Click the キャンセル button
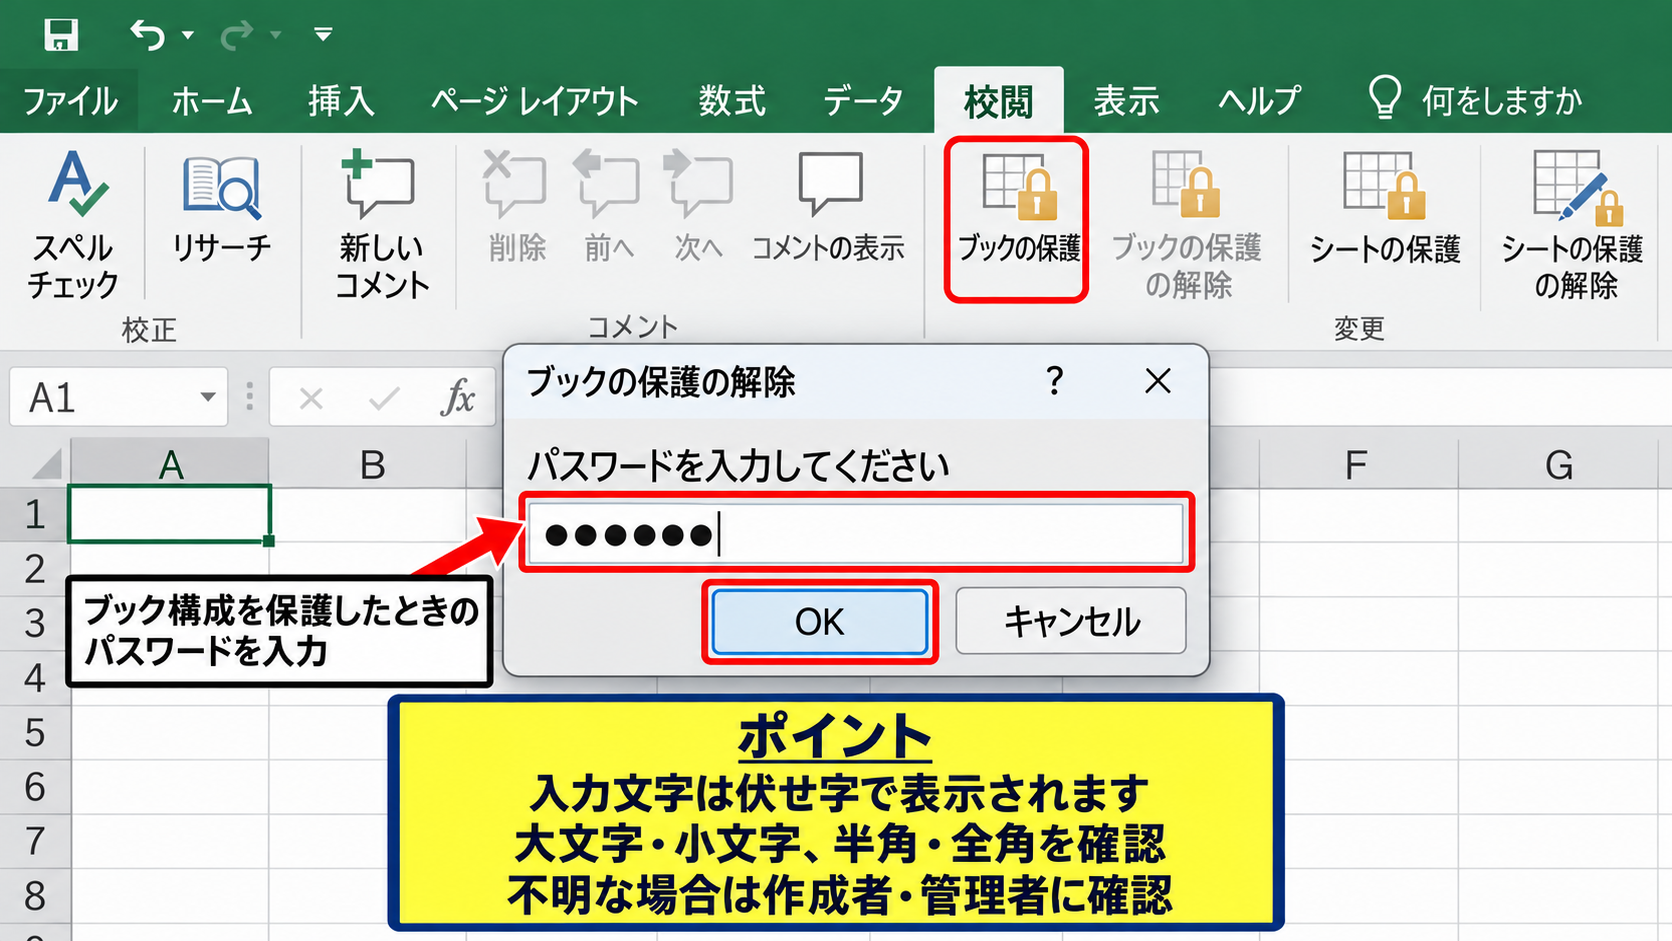The height and width of the screenshot is (941, 1672). (x=1071, y=621)
